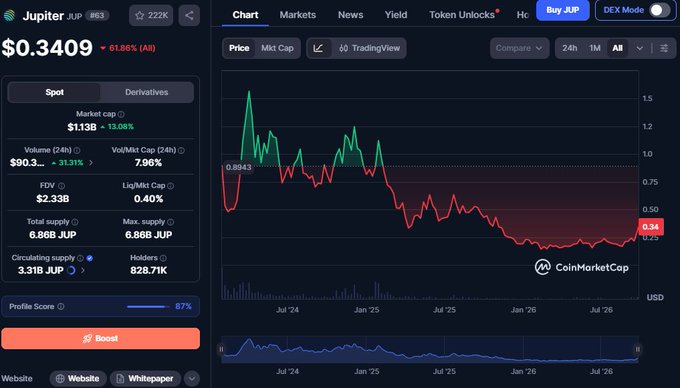Click the Jupiter token logo icon
Screen dimensions: 680x388
tap(9, 16)
